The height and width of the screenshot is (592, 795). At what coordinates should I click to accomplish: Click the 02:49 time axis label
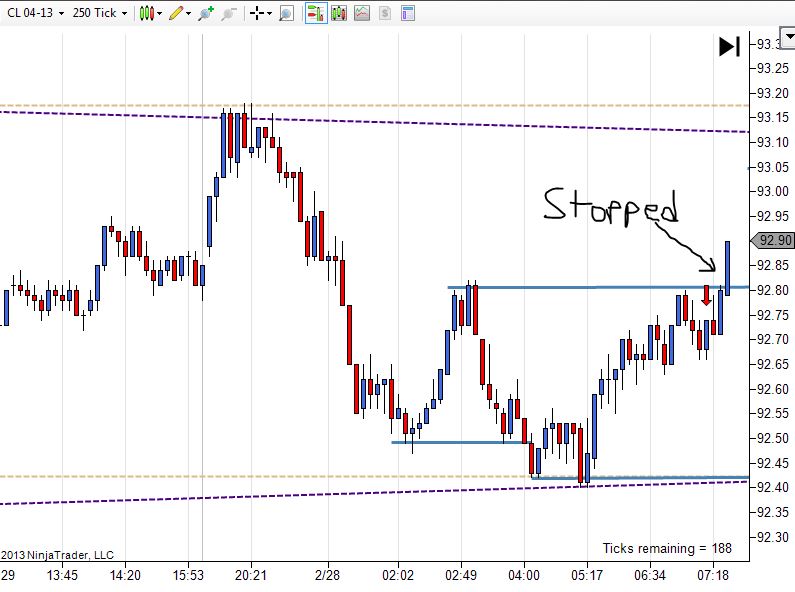click(x=461, y=576)
